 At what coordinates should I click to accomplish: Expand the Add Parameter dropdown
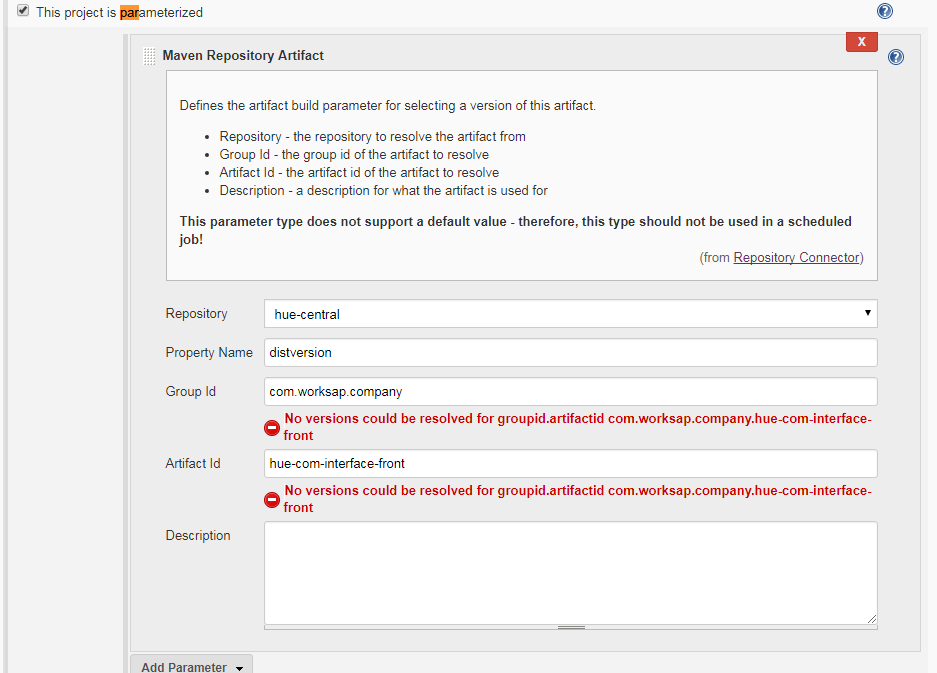click(x=190, y=666)
